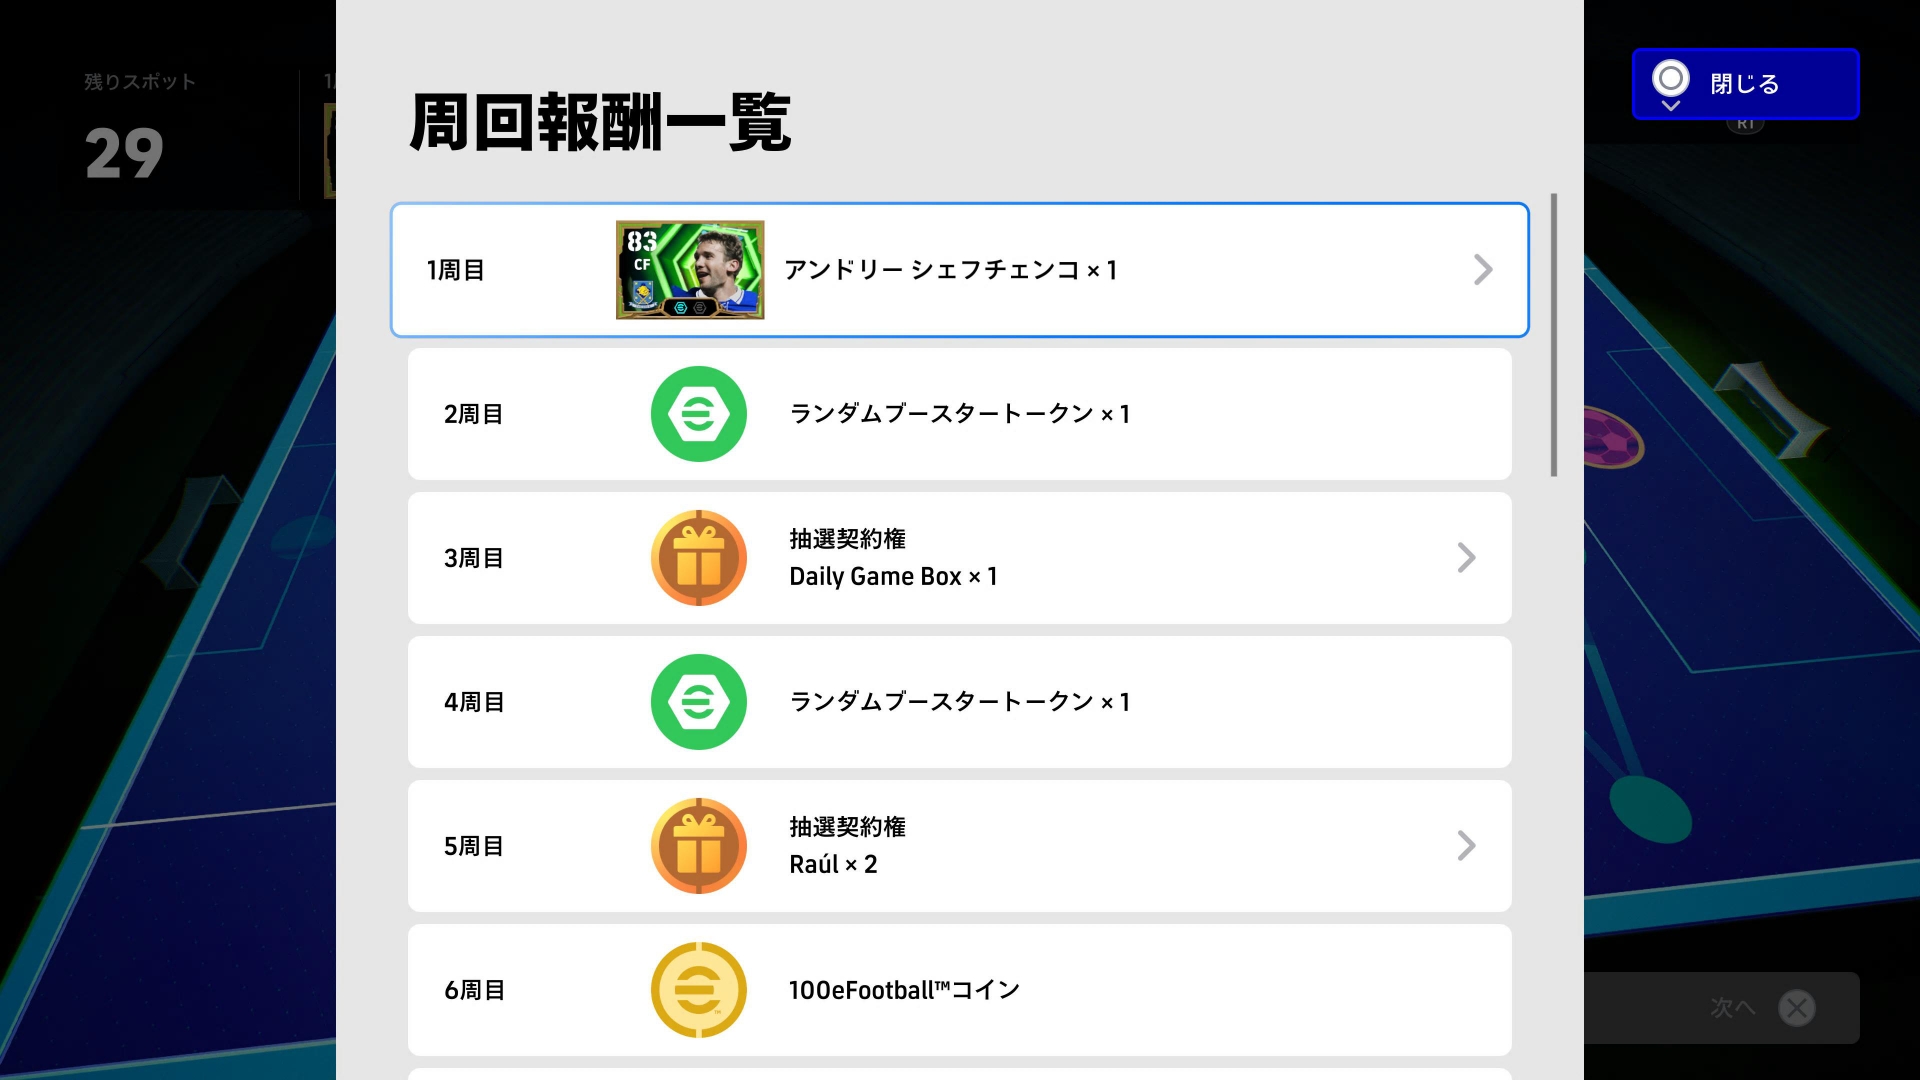Screen dimensions: 1920x1080
Task: Click the 4周目 lap label
Action: click(x=474, y=702)
